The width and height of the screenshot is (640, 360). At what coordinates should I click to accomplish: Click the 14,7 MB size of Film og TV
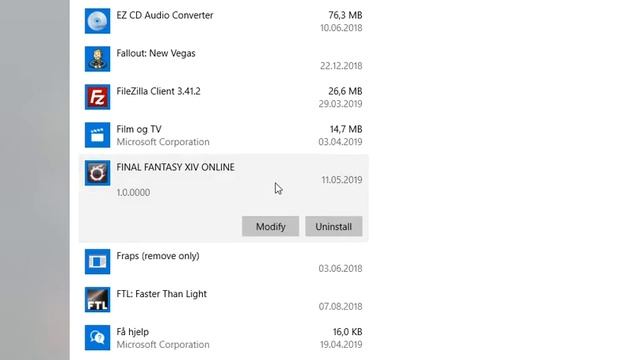tap(346, 129)
